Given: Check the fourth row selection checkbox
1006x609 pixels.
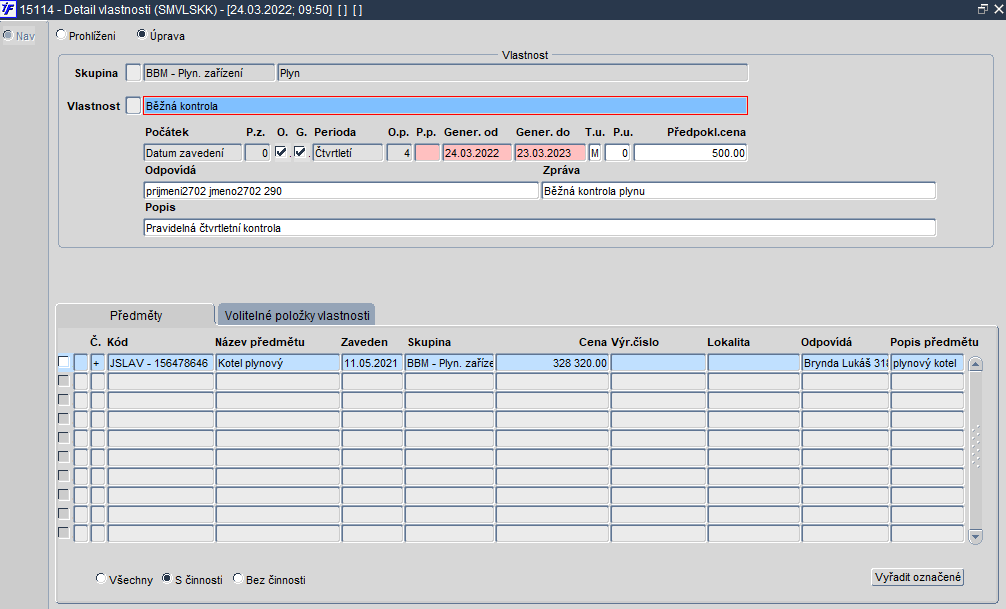Looking at the screenshot, I should point(64,418).
